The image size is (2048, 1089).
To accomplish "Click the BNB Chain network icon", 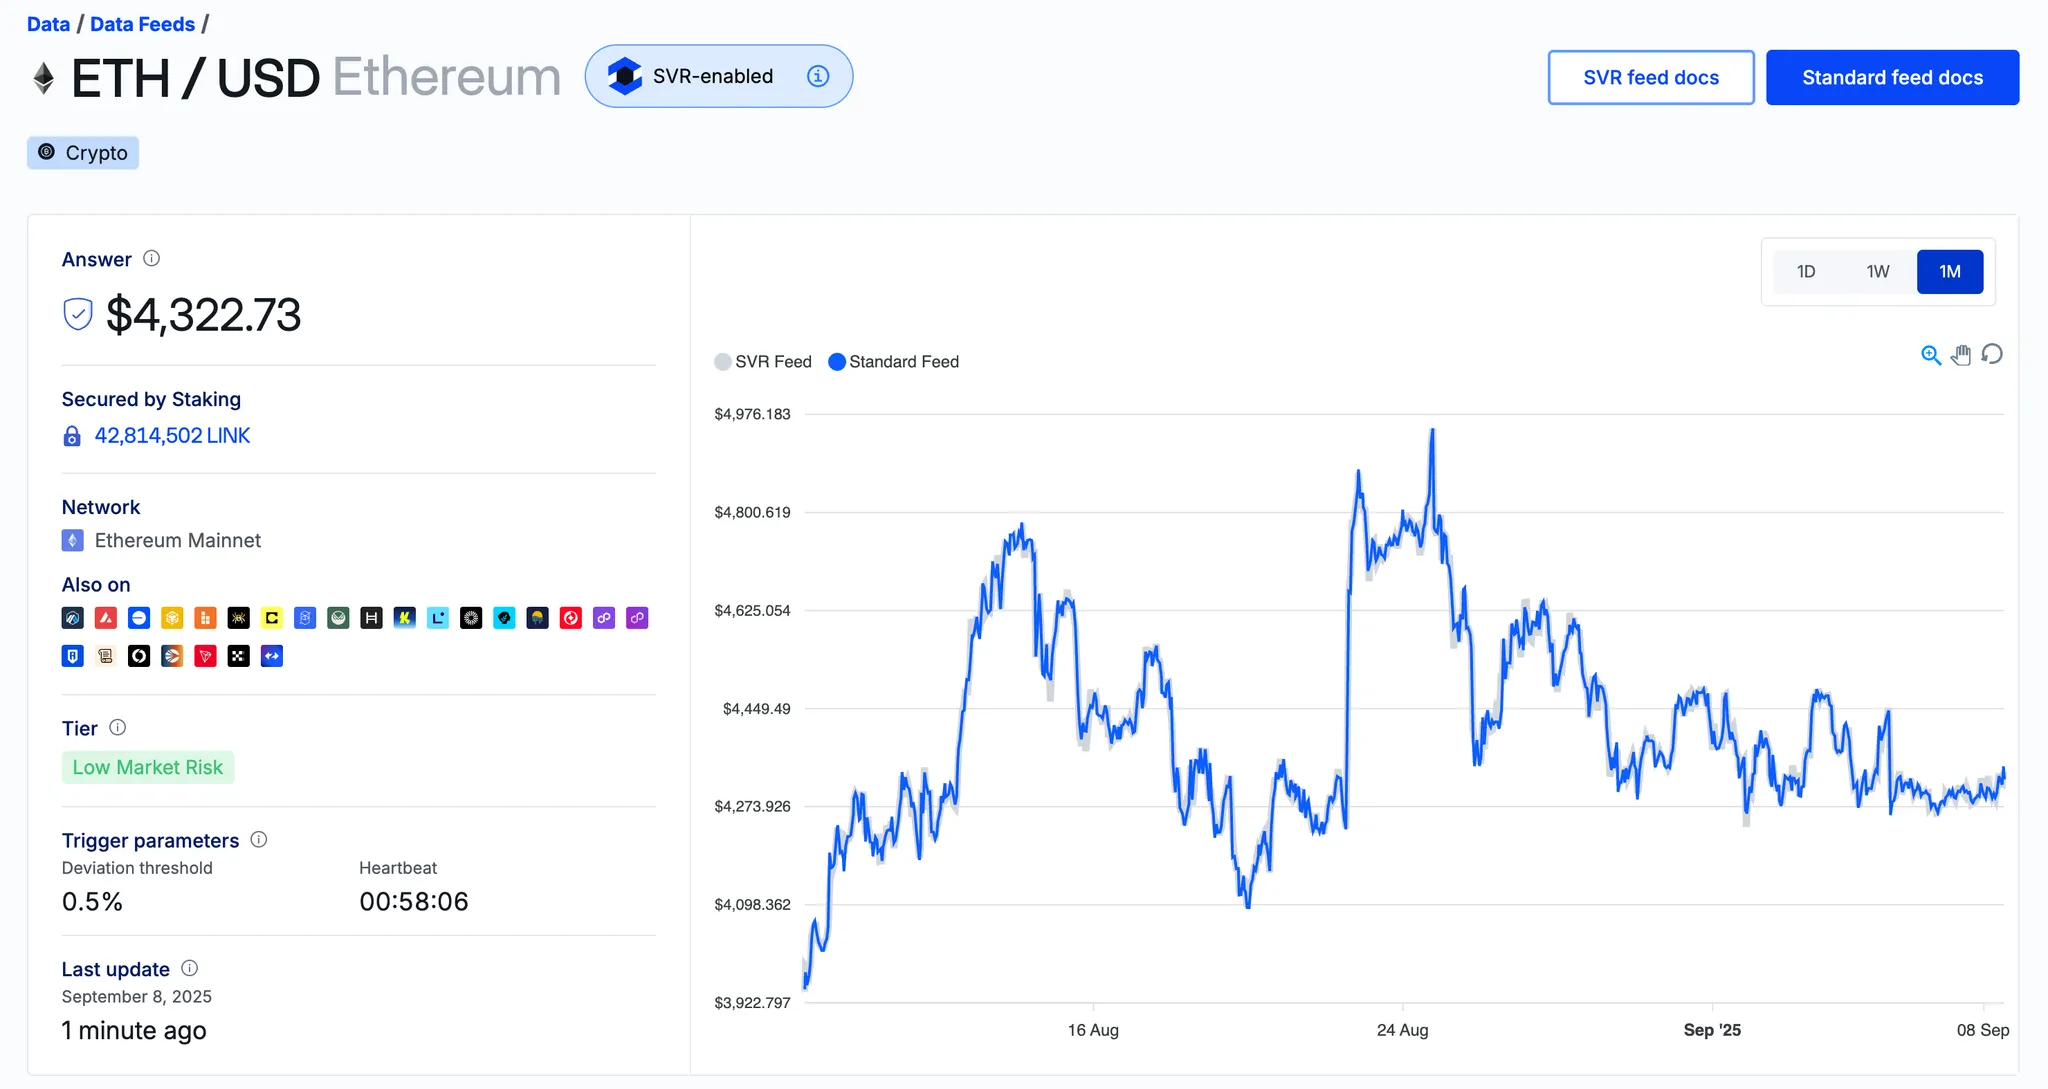I will click(172, 618).
